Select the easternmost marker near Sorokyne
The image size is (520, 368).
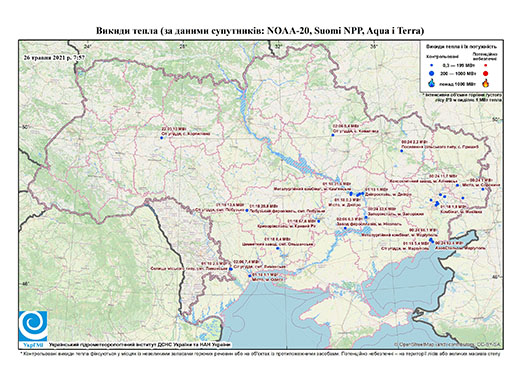click(482, 189)
